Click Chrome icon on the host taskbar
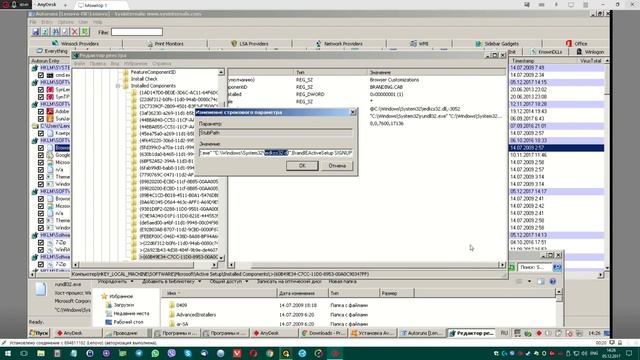The width and height of the screenshot is (640, 360). 269,353
